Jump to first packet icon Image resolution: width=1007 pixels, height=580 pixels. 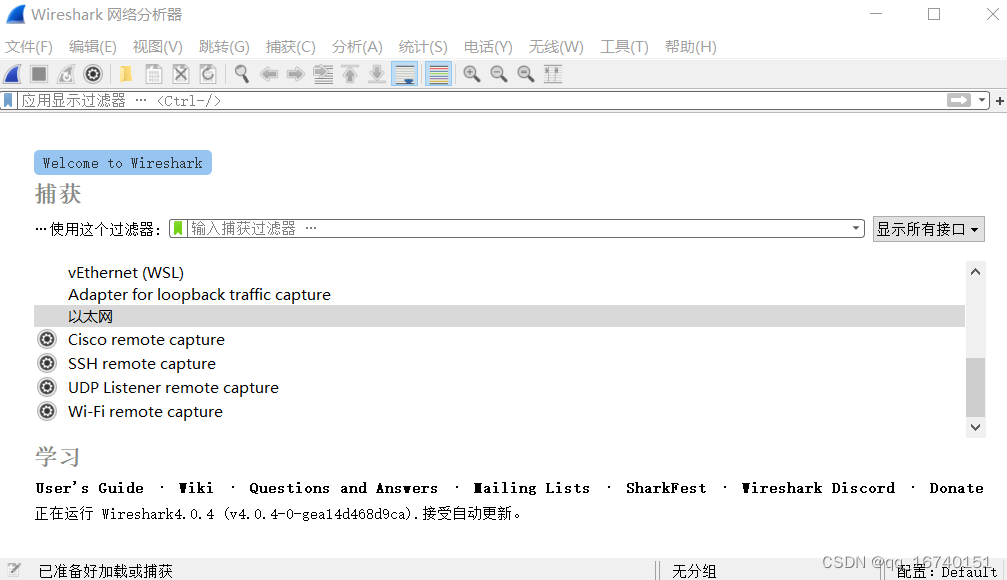(350, 75)
